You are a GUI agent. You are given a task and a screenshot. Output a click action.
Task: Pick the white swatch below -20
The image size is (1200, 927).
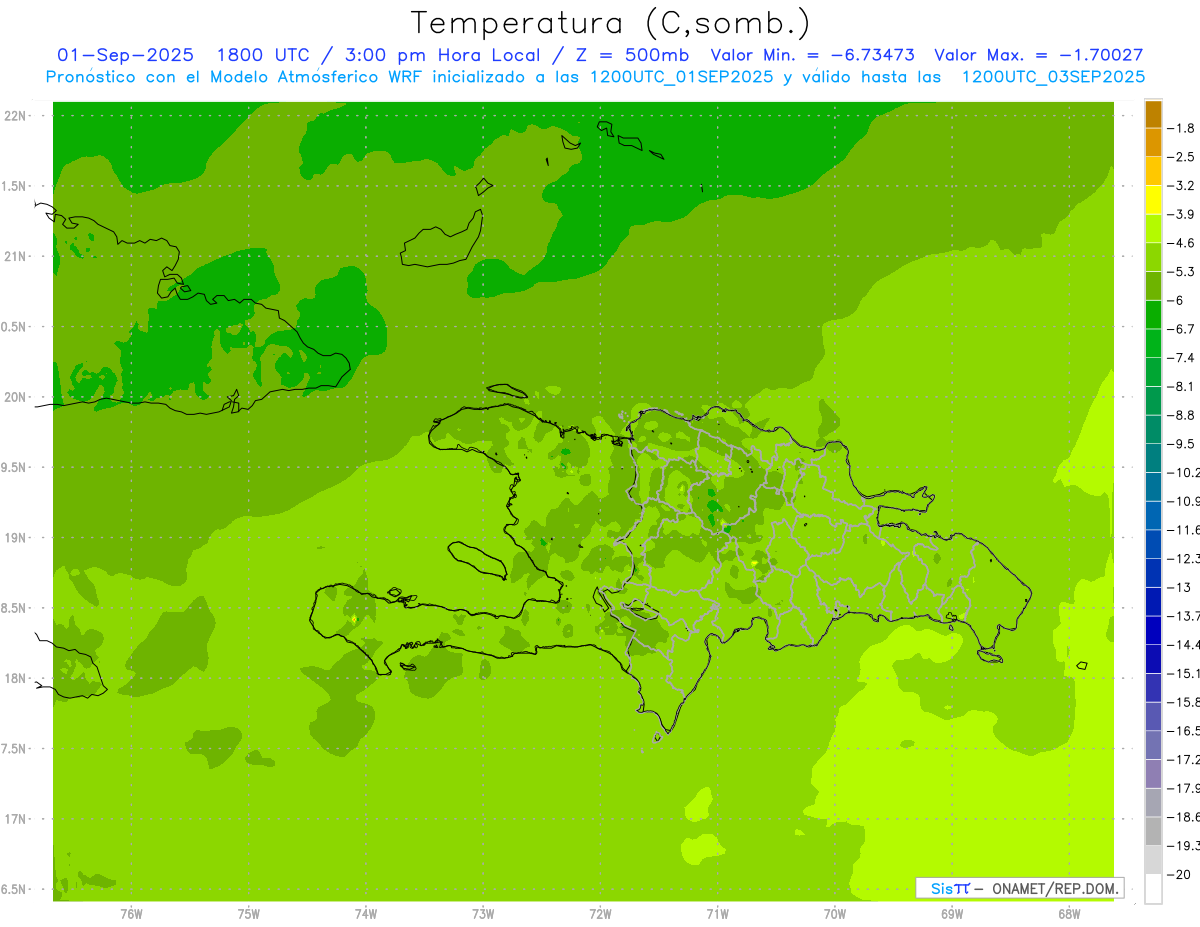point(1153,889)
